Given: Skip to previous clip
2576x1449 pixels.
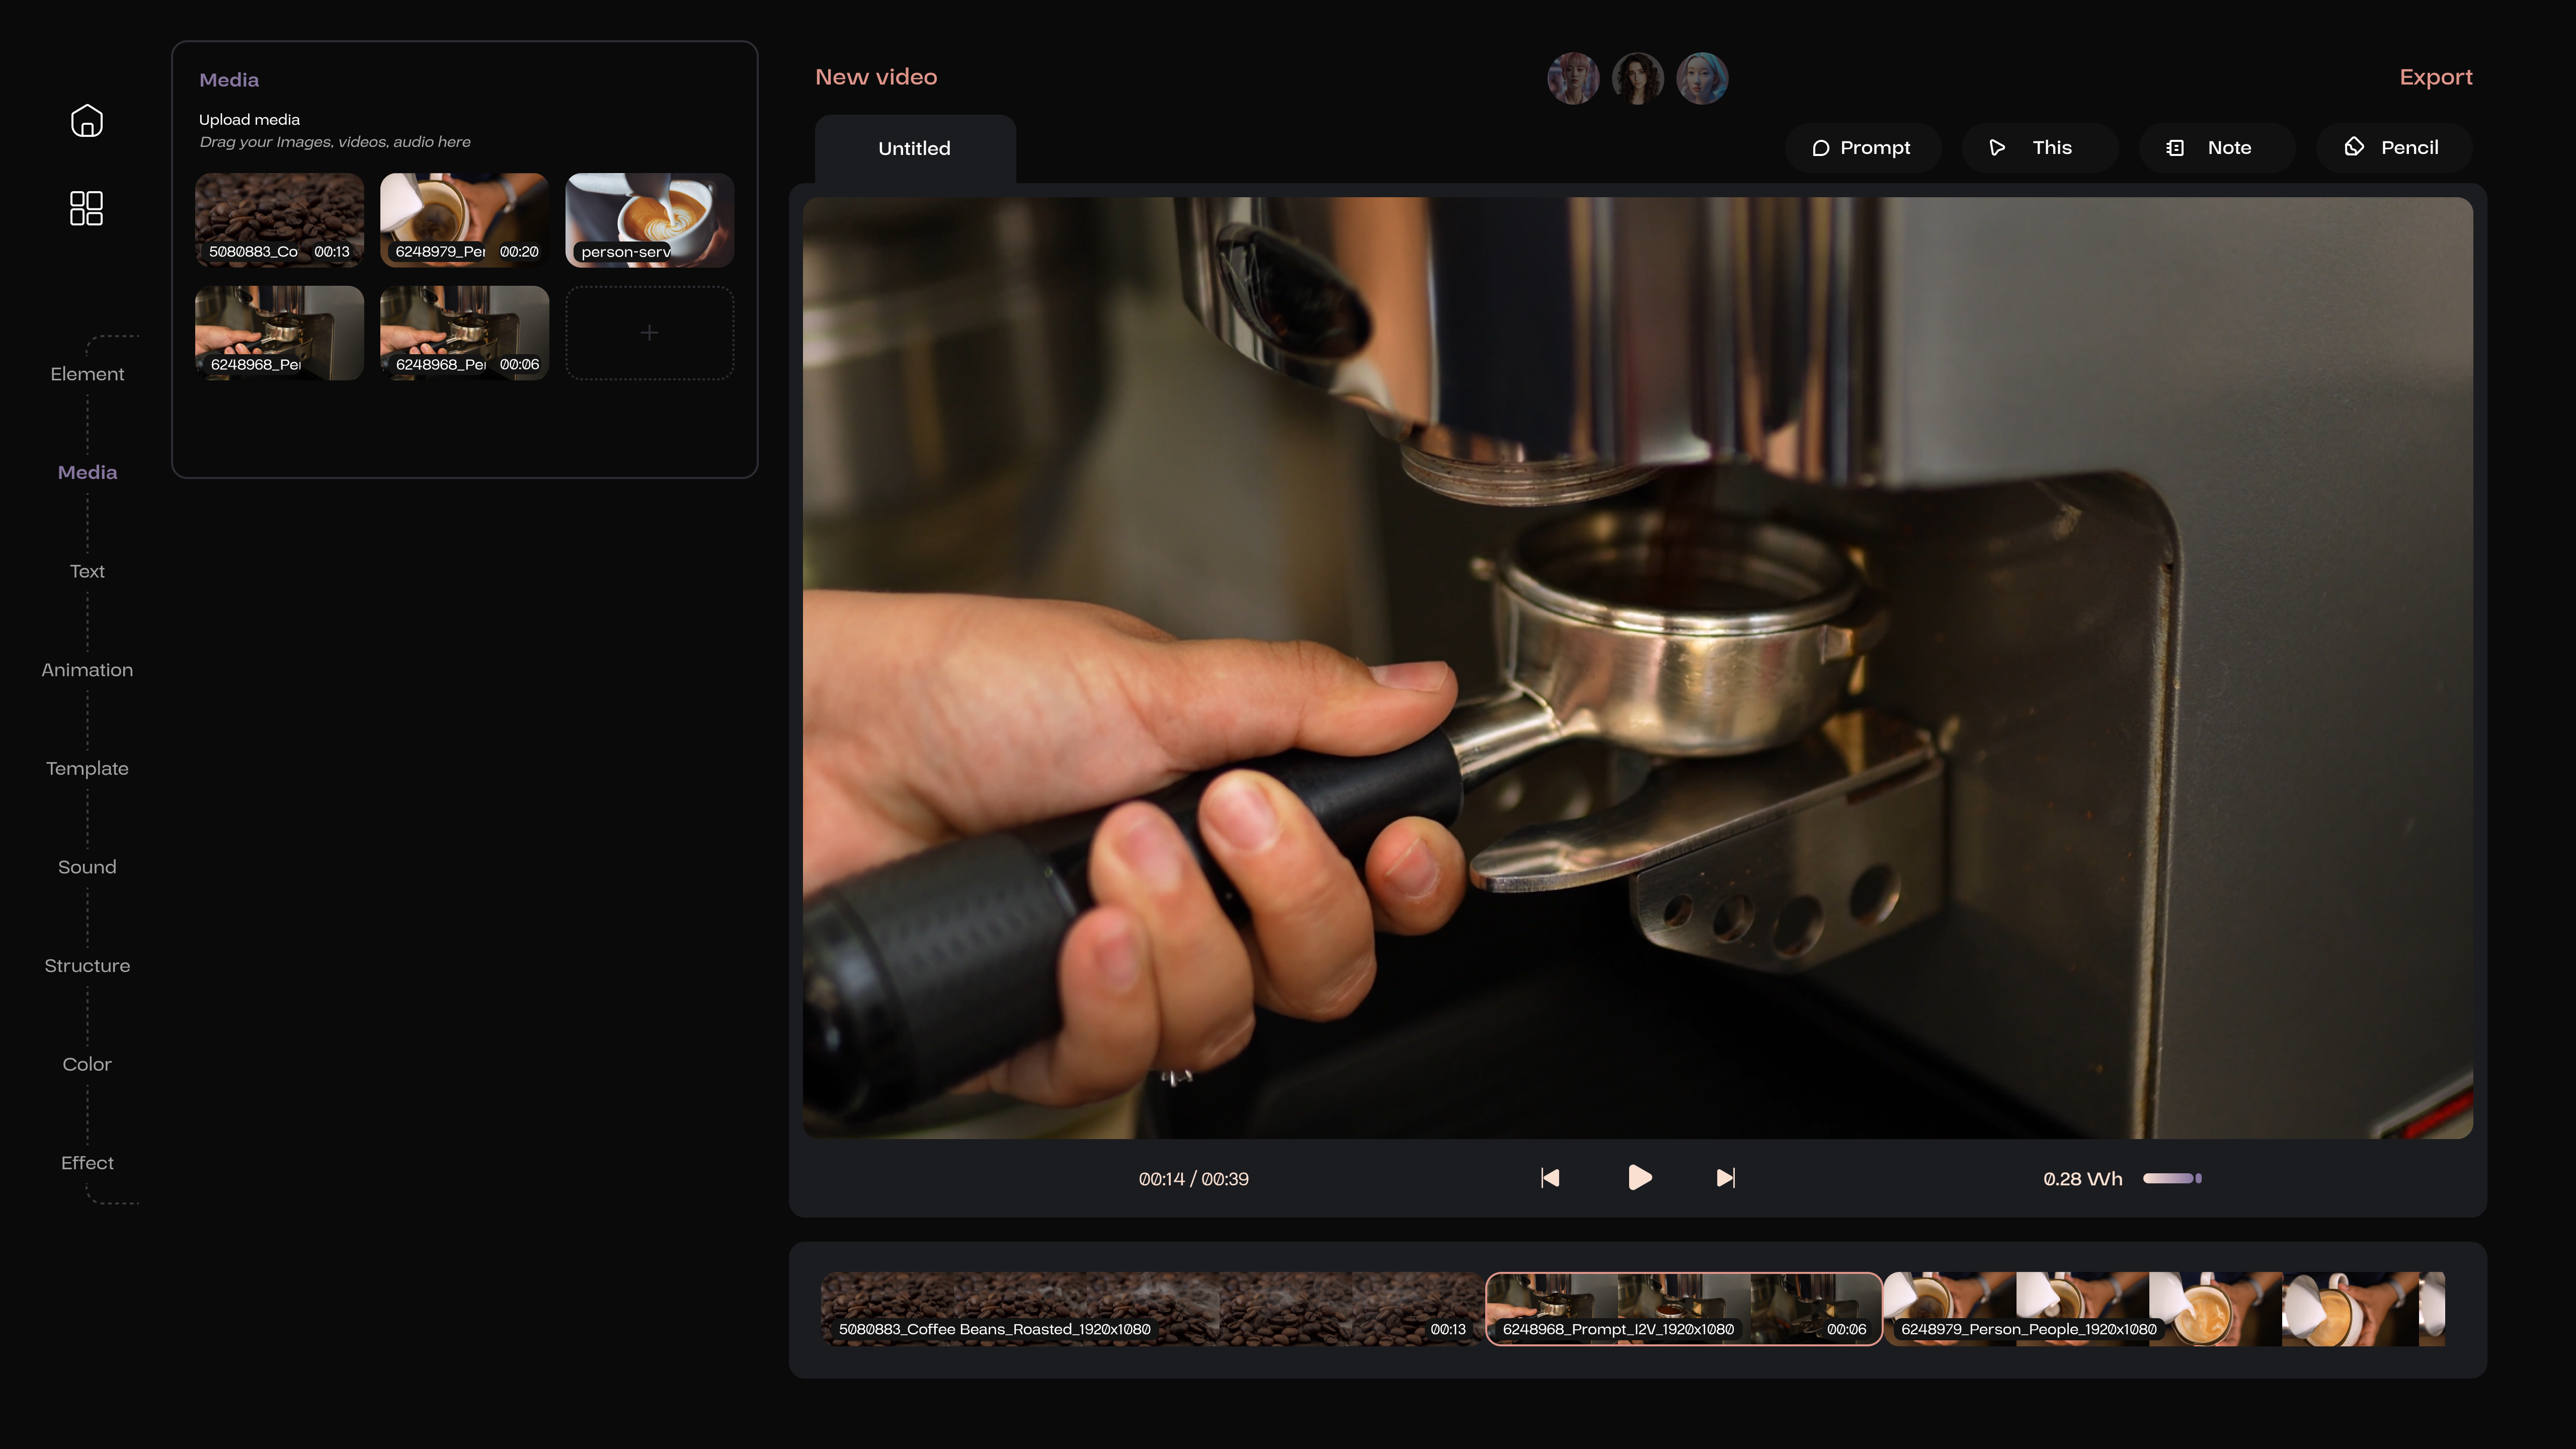Looking at the screenshot, I should pyautogui.click(x=1550, y=1178).
